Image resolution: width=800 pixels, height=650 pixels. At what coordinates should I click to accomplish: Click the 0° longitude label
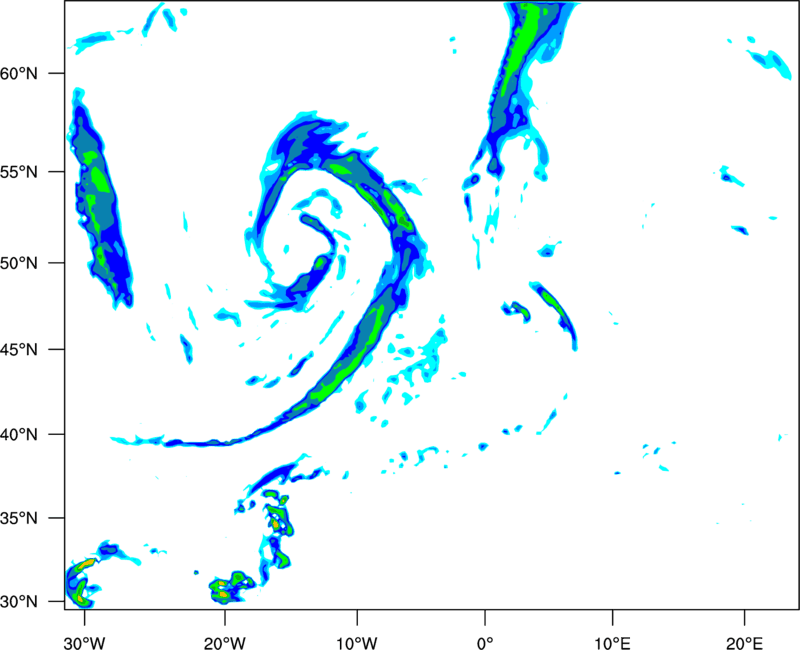point(485,643)
